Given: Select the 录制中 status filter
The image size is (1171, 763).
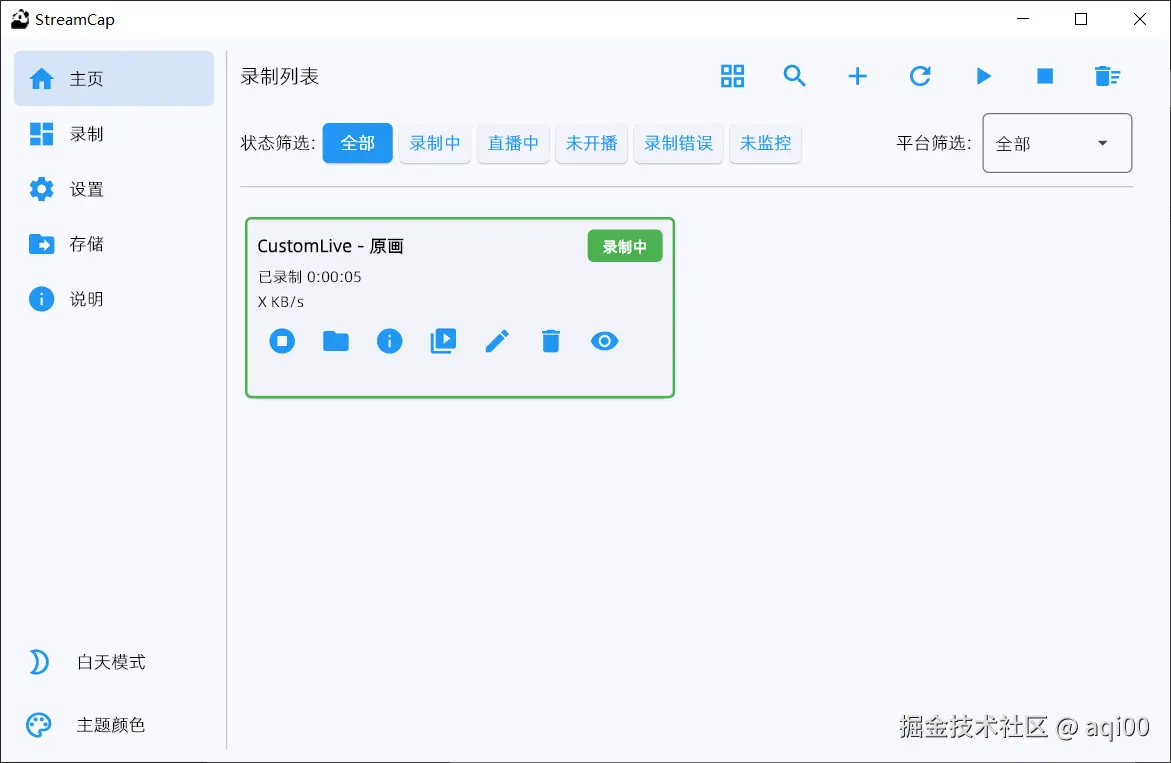Looking at the screenshot, I should (435, 143).
